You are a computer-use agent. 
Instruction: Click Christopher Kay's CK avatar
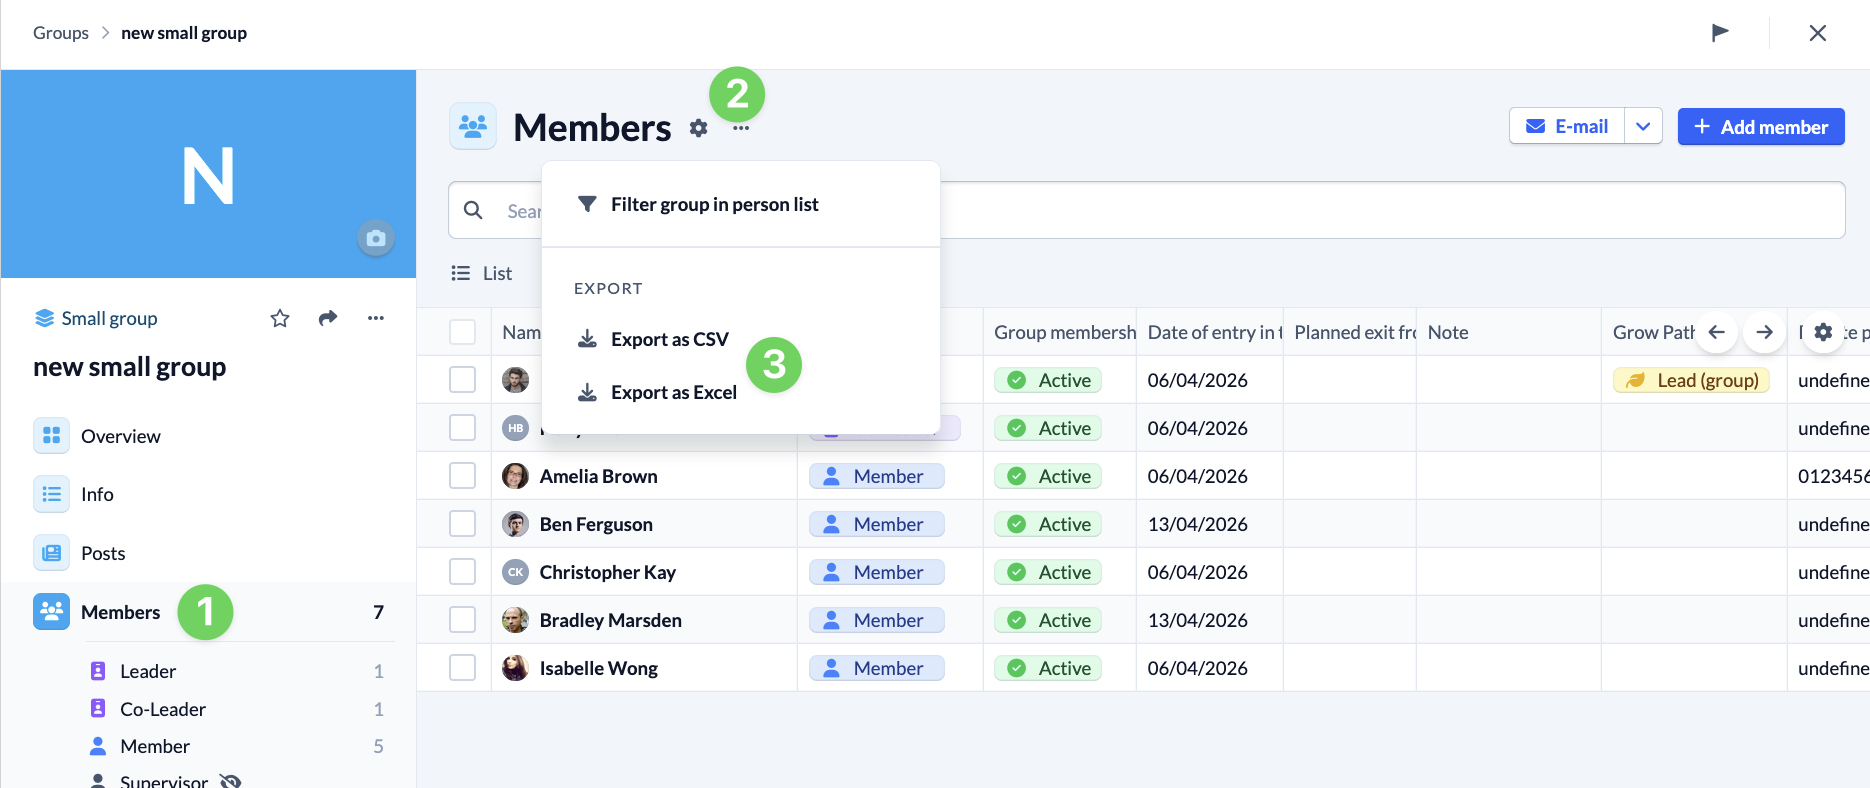[515, 572]
